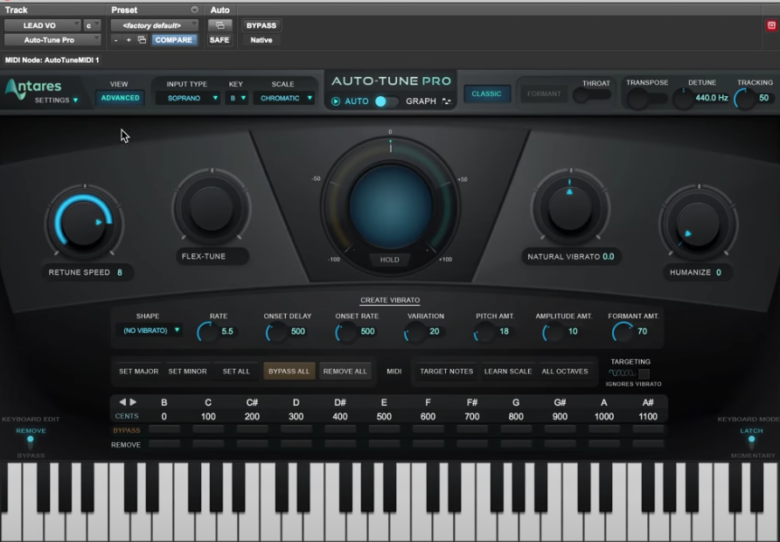The width and height of the screenshot is (780, 542).
Task: Click the 440.0 Hz detune value
Action: tap(712, 98)
